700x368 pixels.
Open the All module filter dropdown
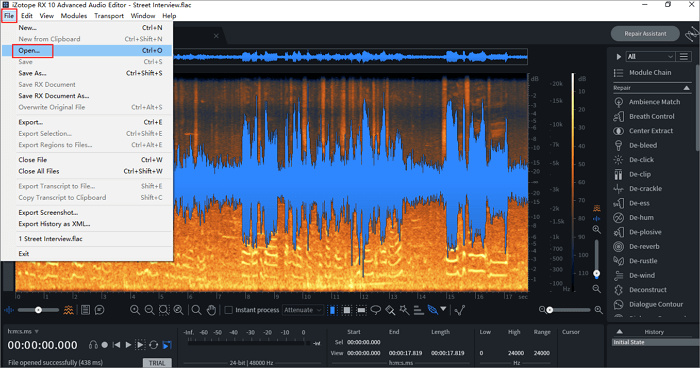pos(650,56)
